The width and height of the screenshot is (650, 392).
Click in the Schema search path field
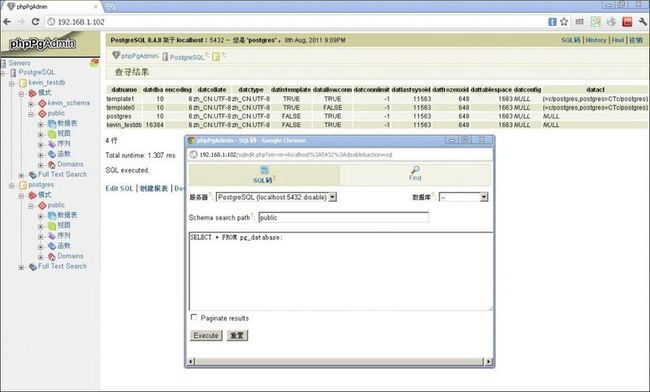click(x=344, y=218)
